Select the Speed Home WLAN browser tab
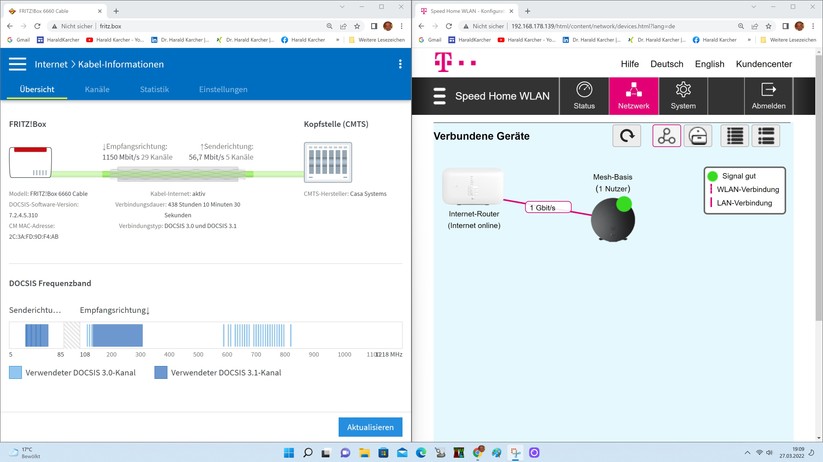The image size is (823, 462). 465,10
